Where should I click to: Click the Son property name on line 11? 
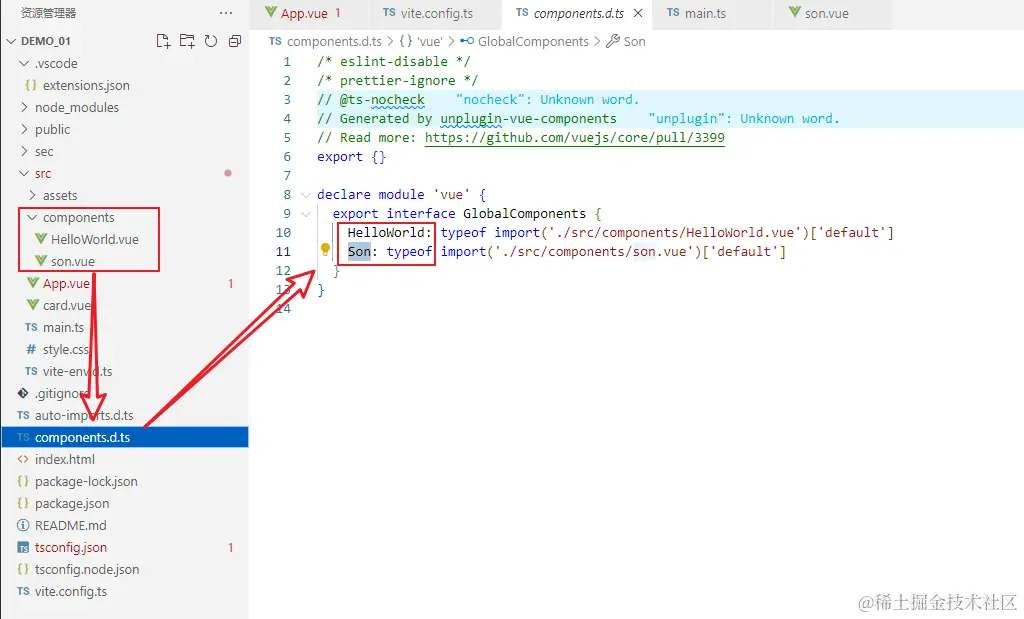coord(359,251)
